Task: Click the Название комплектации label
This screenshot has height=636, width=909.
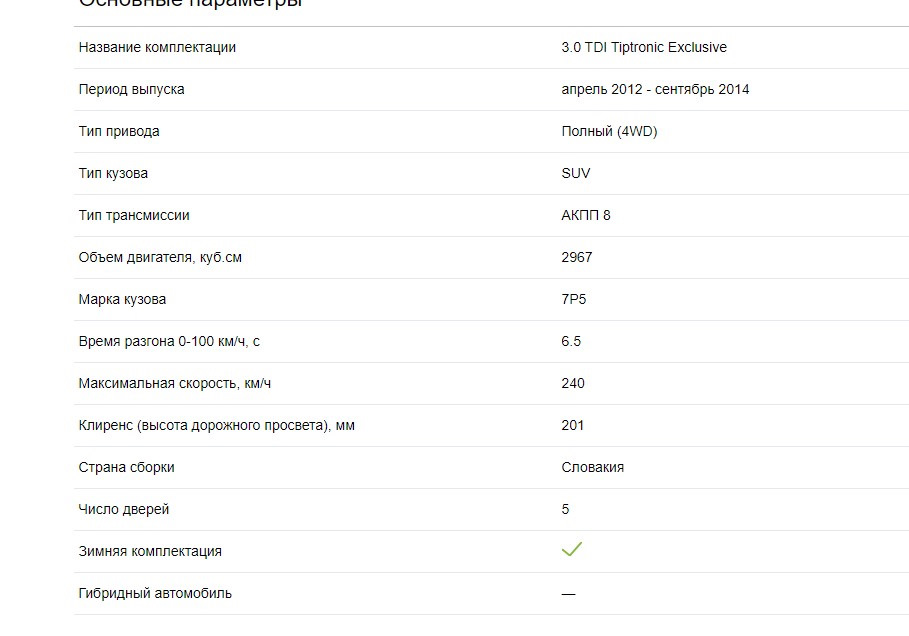Action: pyautogui.click(x=157, y=48)
